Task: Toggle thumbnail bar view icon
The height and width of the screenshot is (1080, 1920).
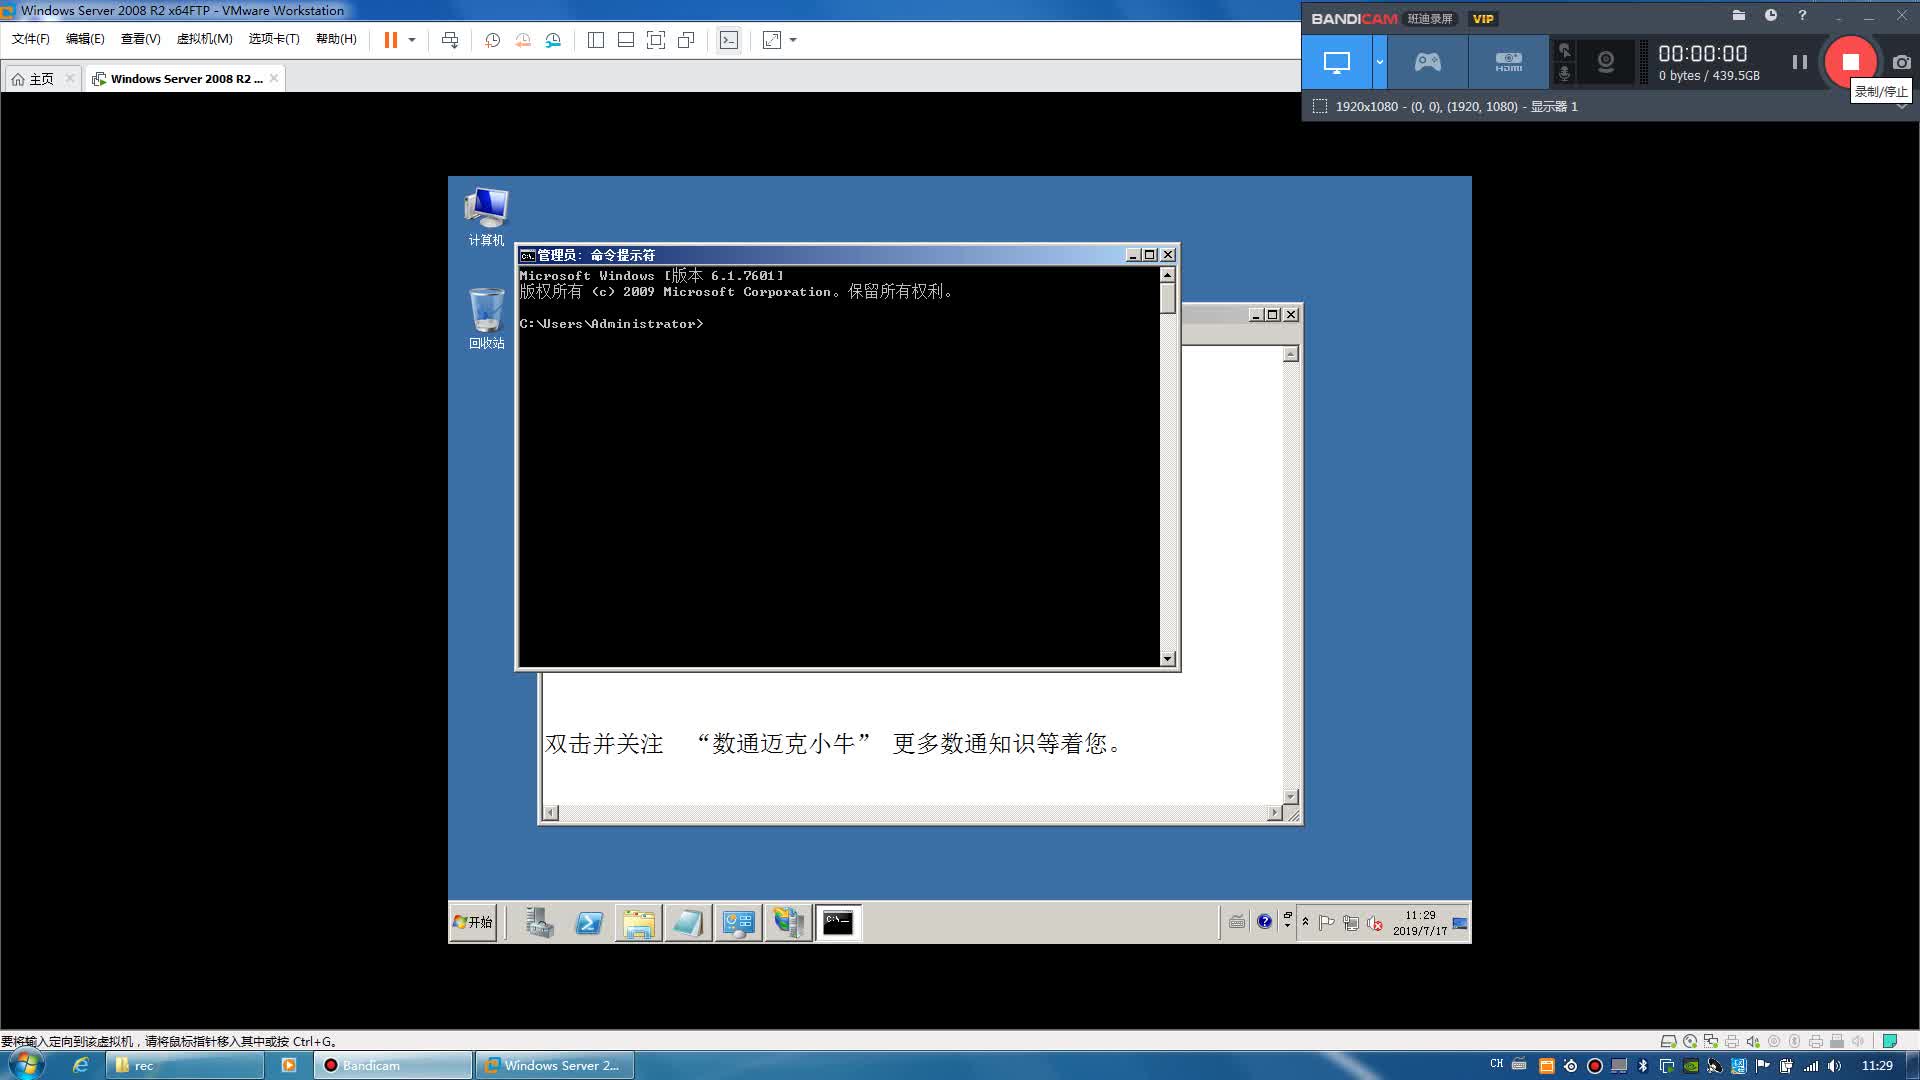Action: pyautogui.click(x=626, y=40)
